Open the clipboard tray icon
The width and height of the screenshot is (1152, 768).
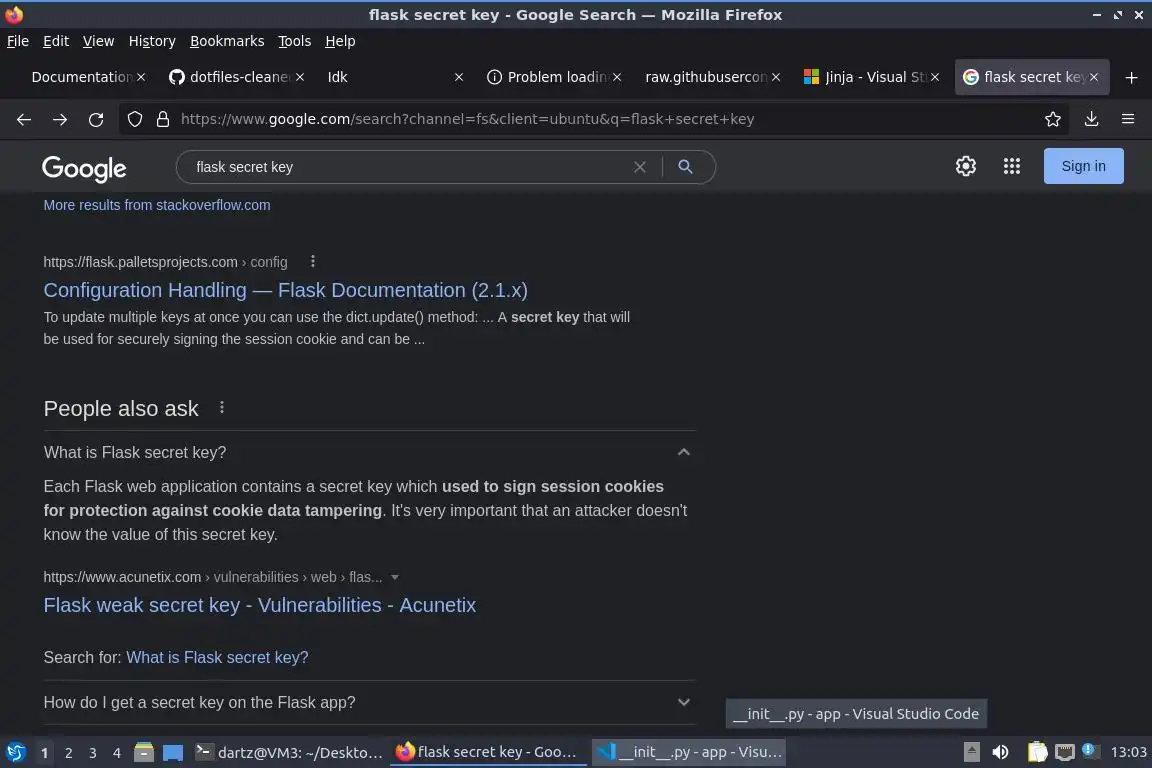[x=1037, y=752]
